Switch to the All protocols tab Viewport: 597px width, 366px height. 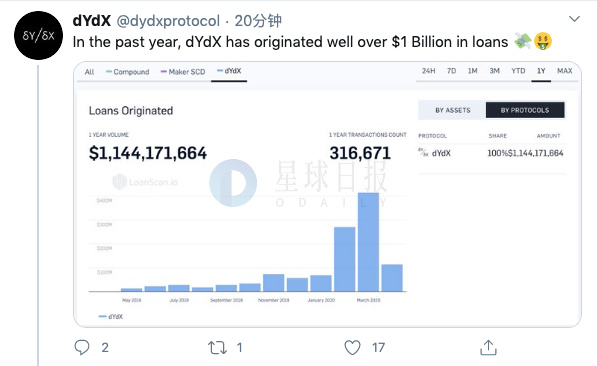[89, 72]
